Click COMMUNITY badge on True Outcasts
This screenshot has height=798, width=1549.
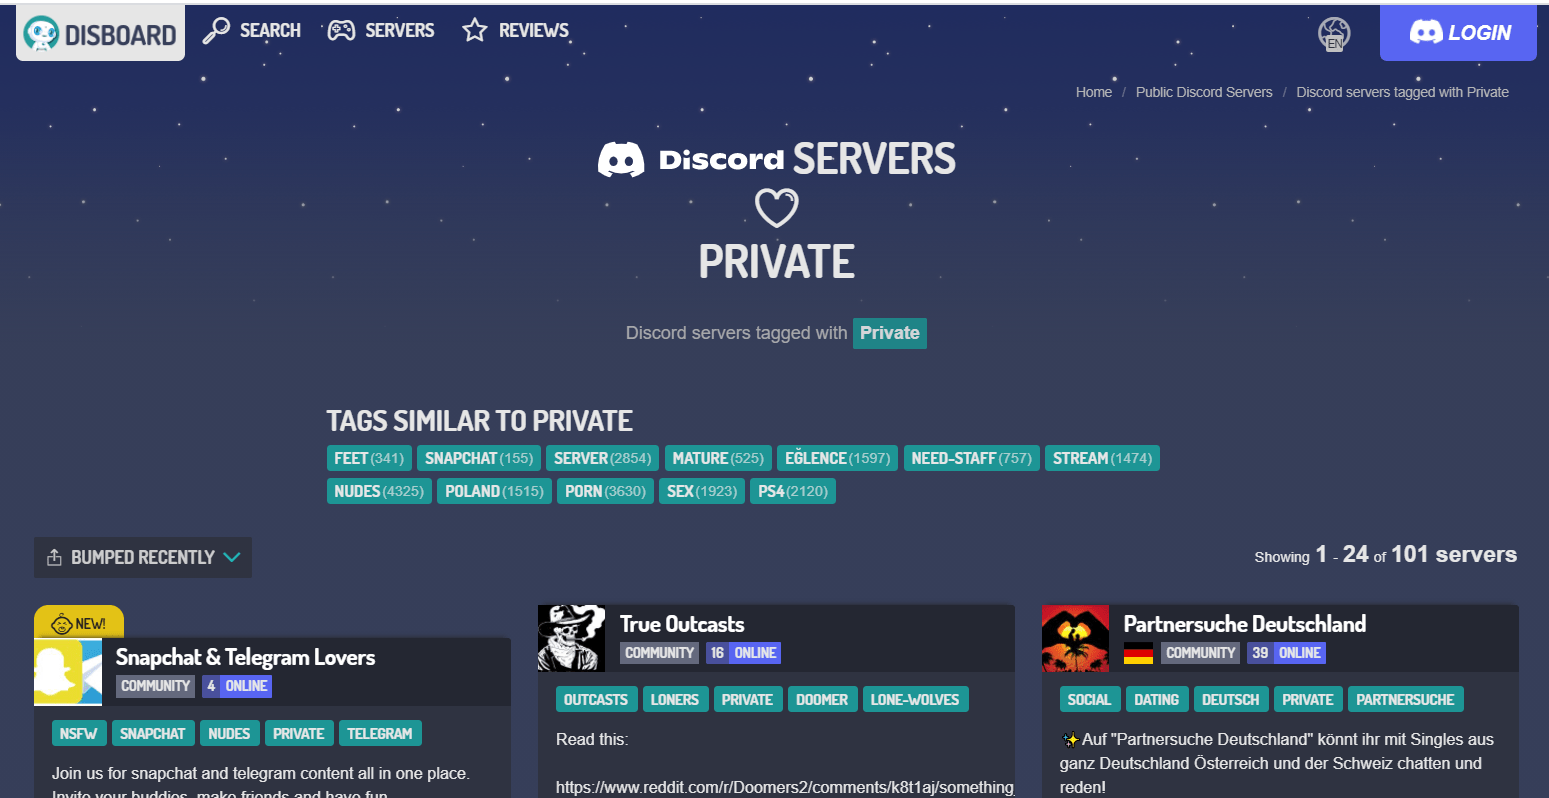(x=660, y=653)
